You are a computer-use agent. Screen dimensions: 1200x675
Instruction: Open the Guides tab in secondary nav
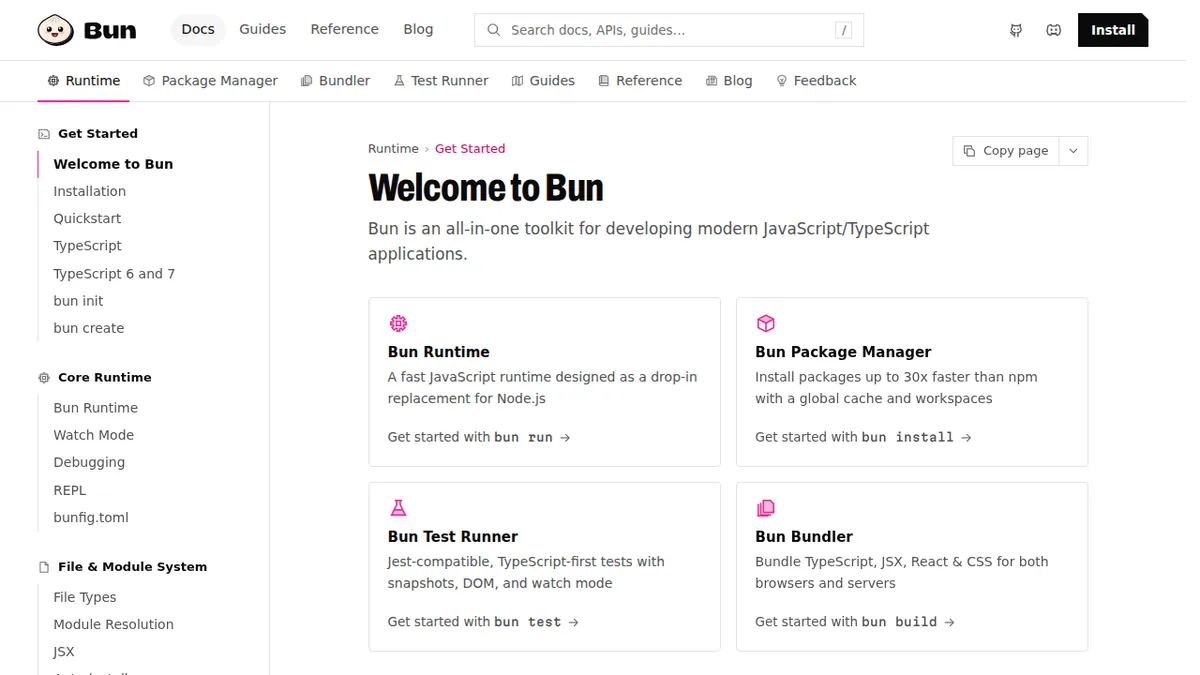point(543,81)
